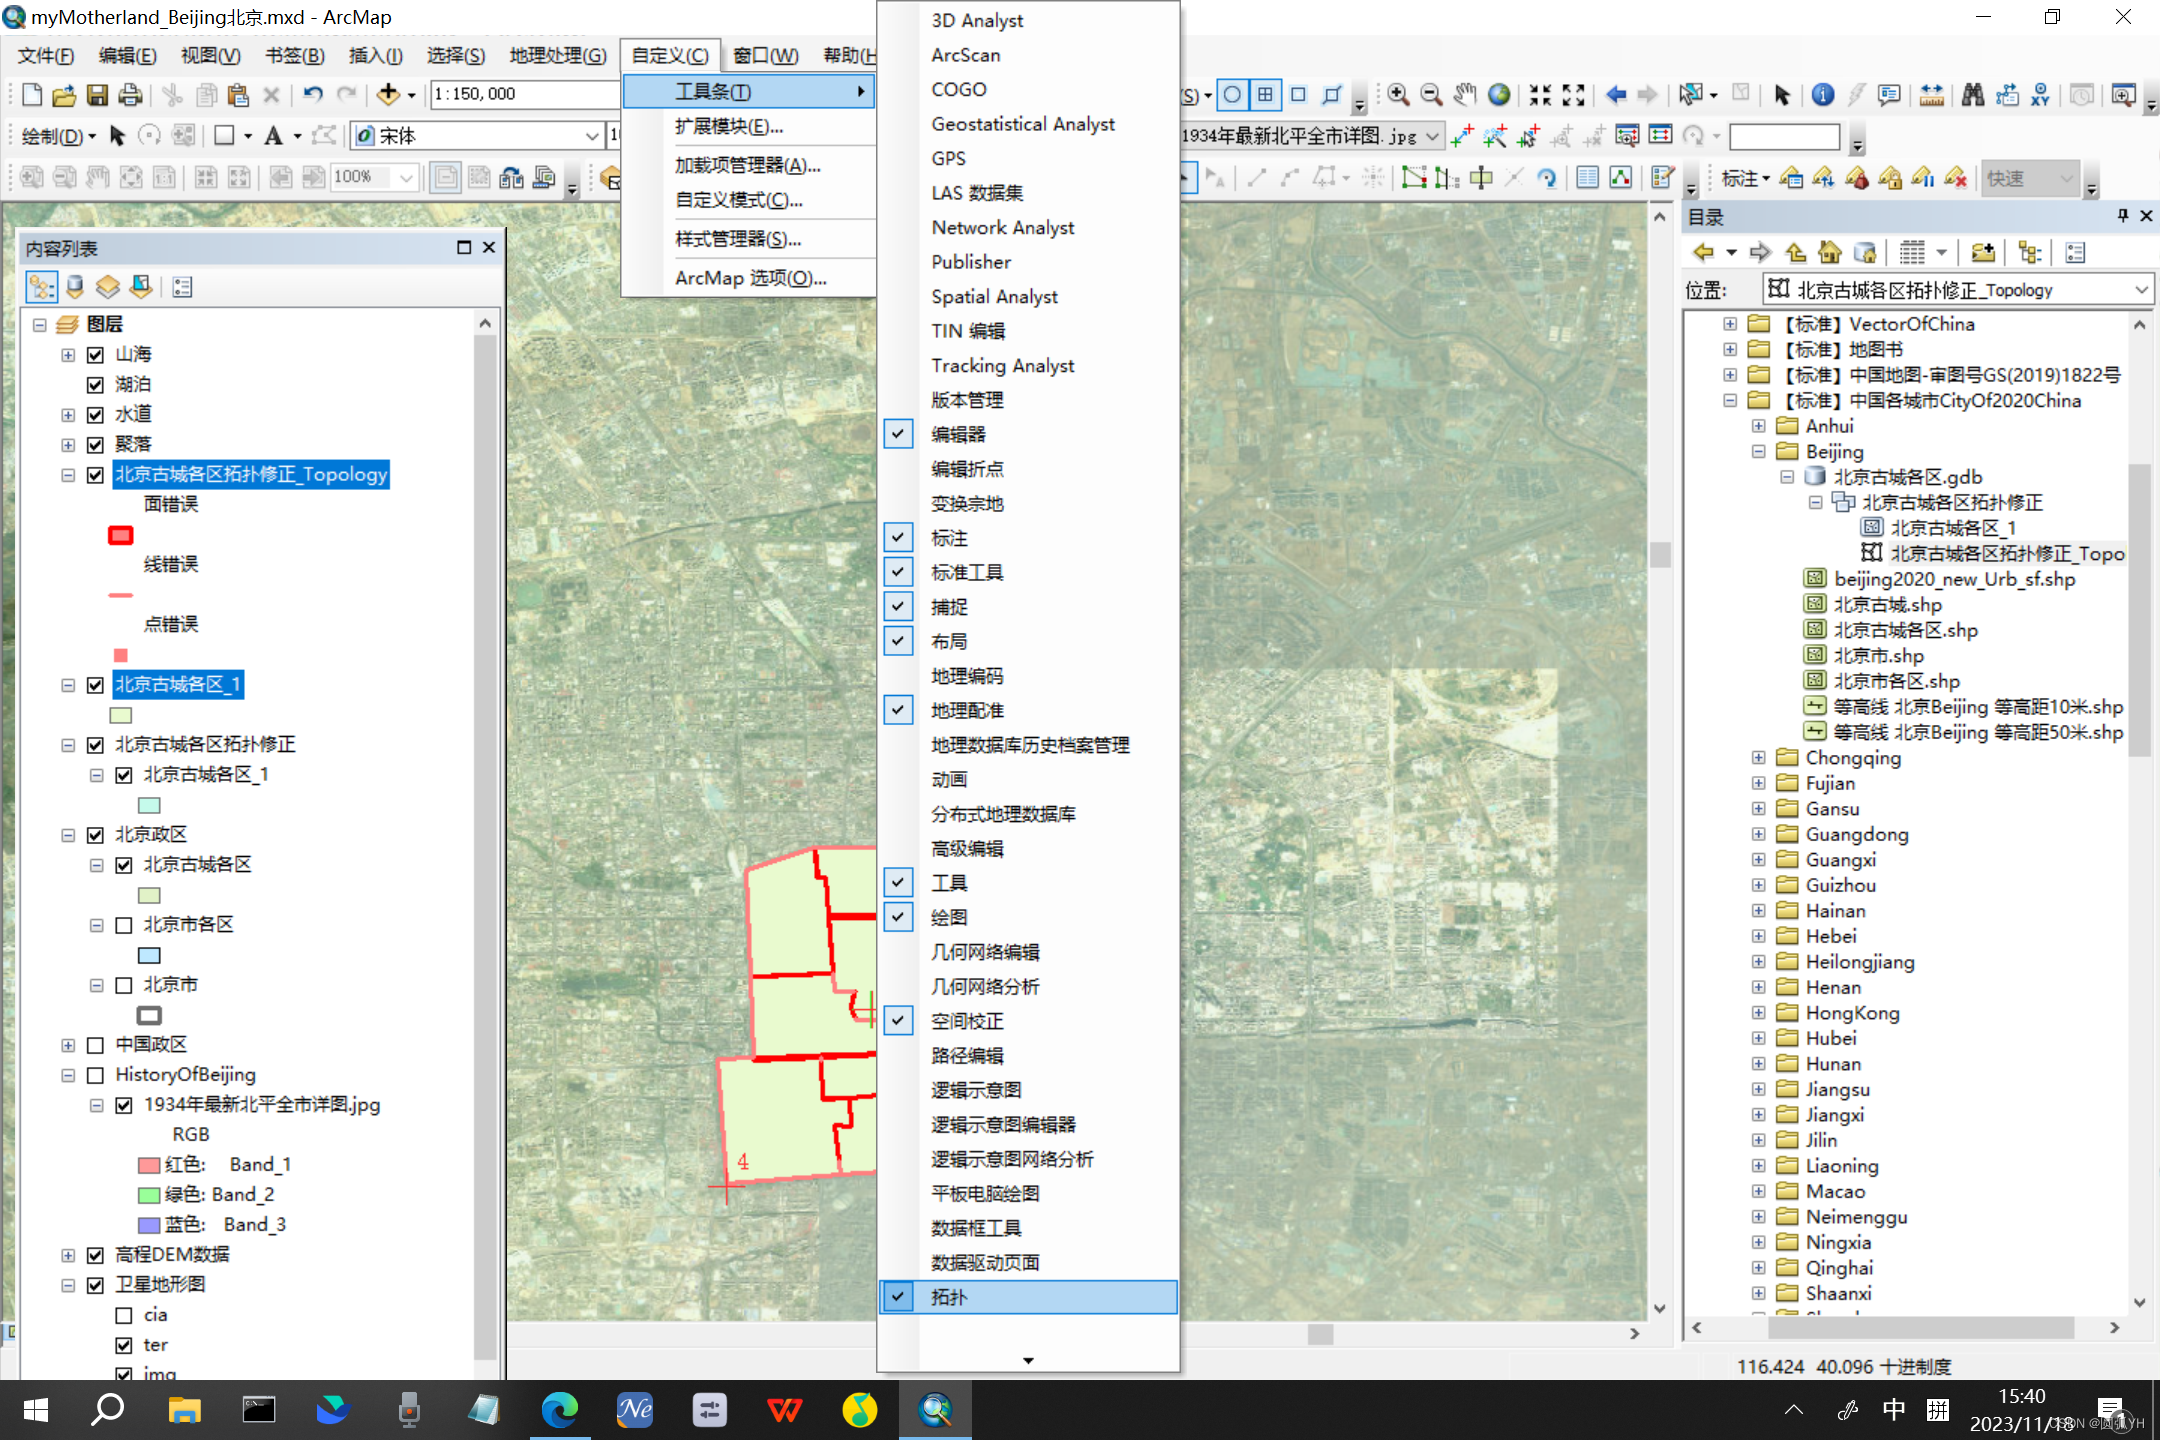Viewport: 2160px width, 1440px height.
Task: Click the red 面错误 symbol swatch
Action: pos(121,535)
